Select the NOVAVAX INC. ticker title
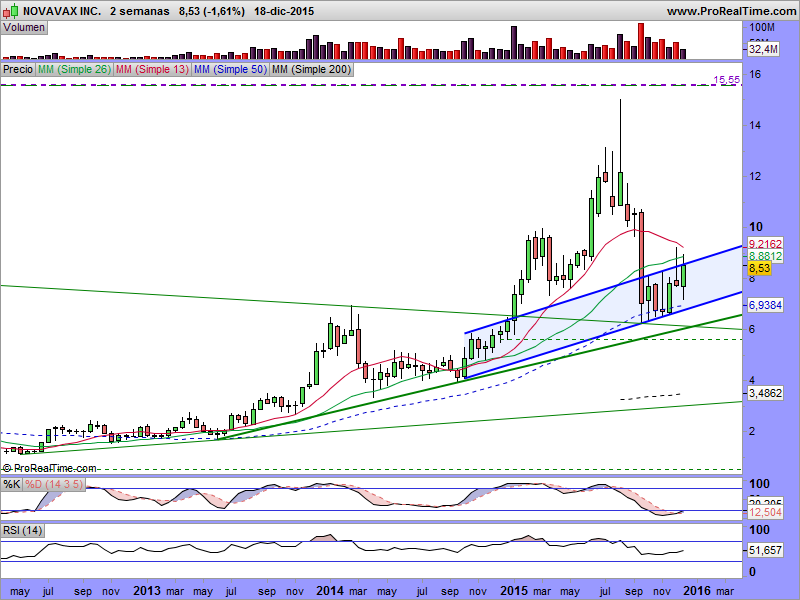The height and width of the screenshot is (600, 800). click(x=62, y=11)
